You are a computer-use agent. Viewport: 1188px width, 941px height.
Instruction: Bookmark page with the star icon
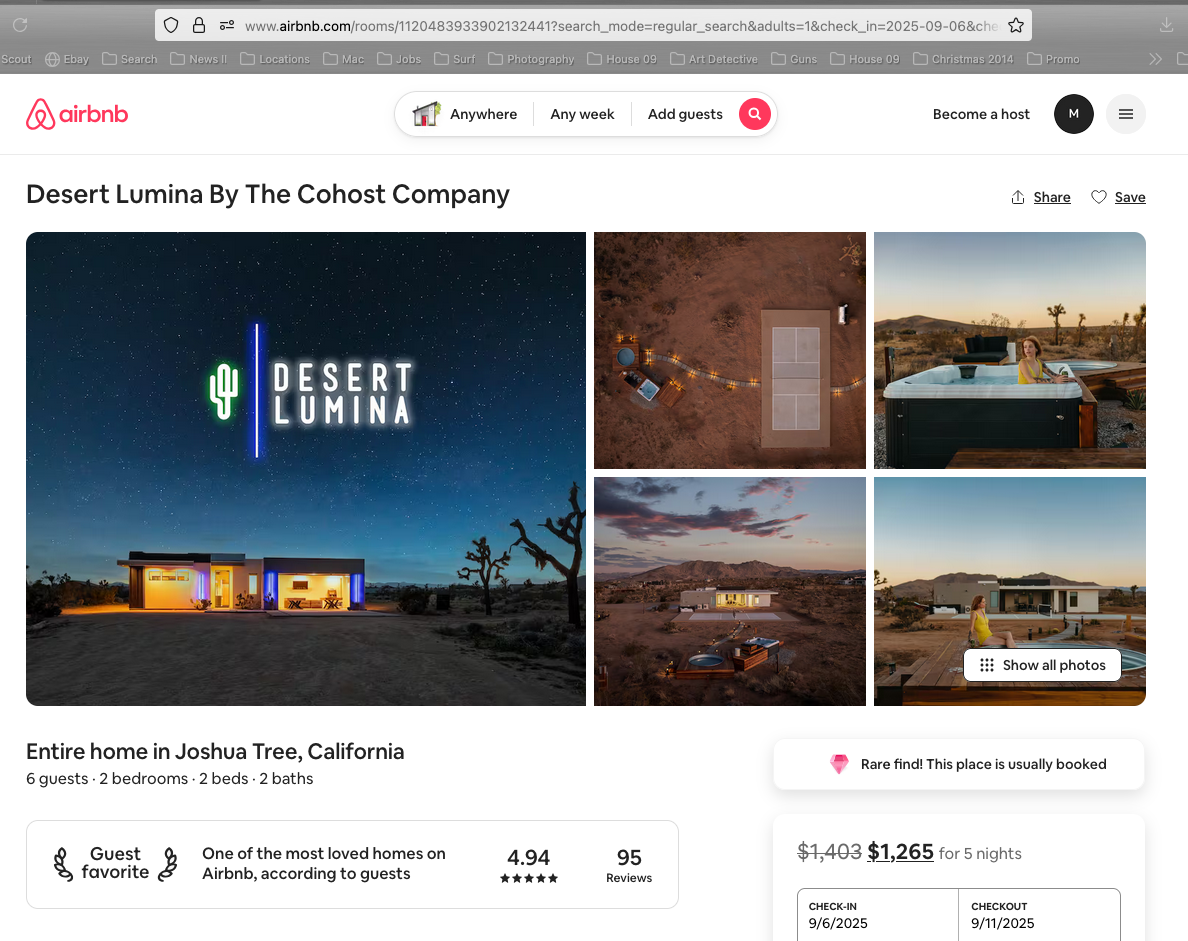pyautogui.click(x=1016, y=26)
